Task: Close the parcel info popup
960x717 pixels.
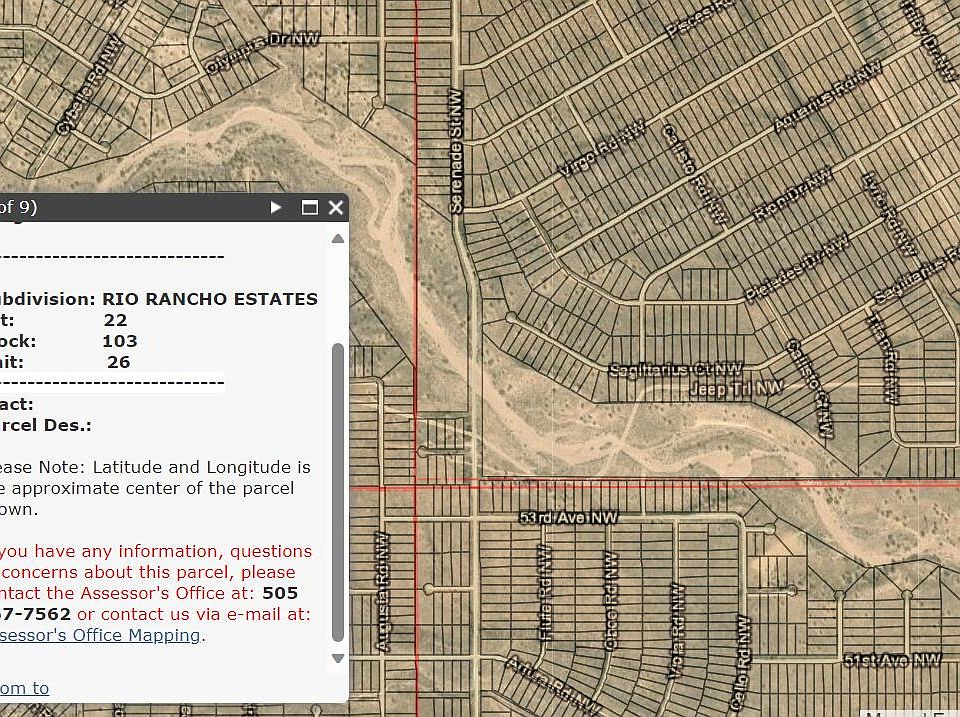Action: (336, 208)
